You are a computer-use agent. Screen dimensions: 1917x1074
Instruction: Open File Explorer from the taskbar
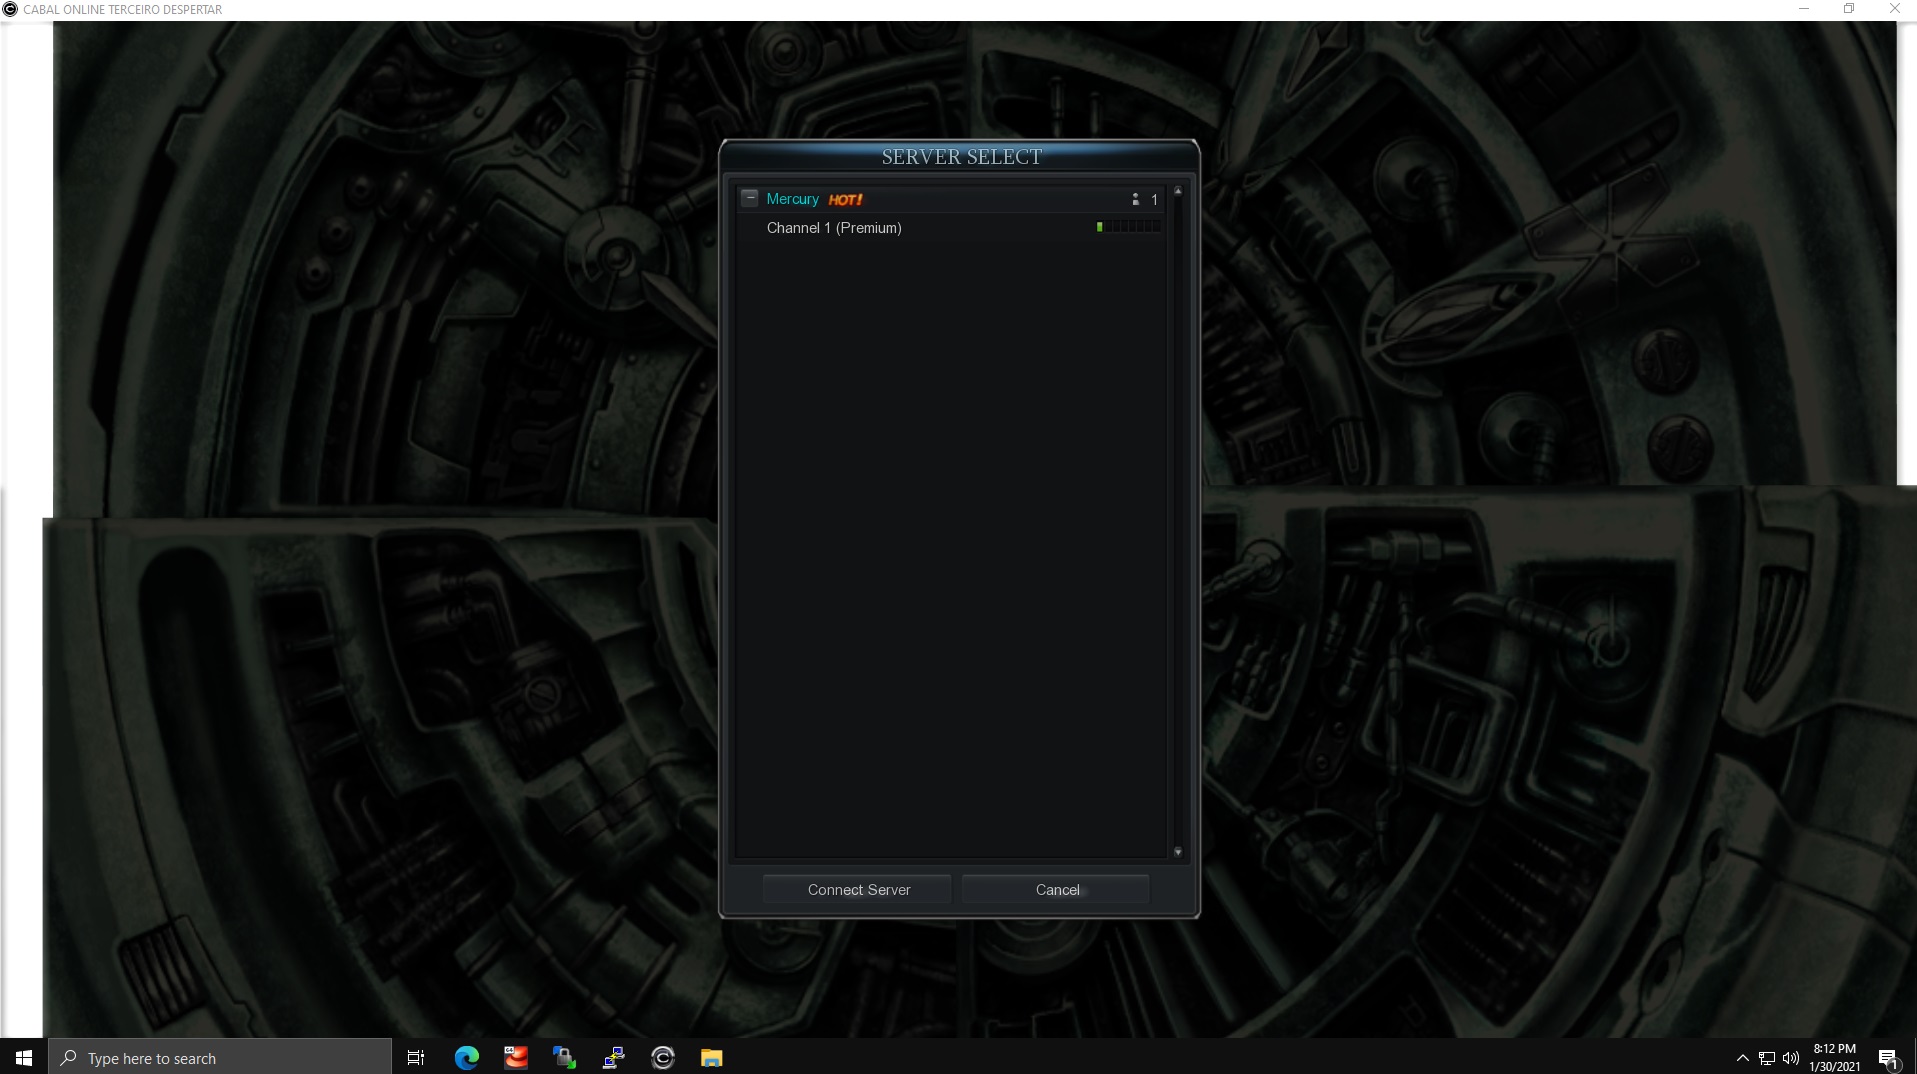(711, 1057)
